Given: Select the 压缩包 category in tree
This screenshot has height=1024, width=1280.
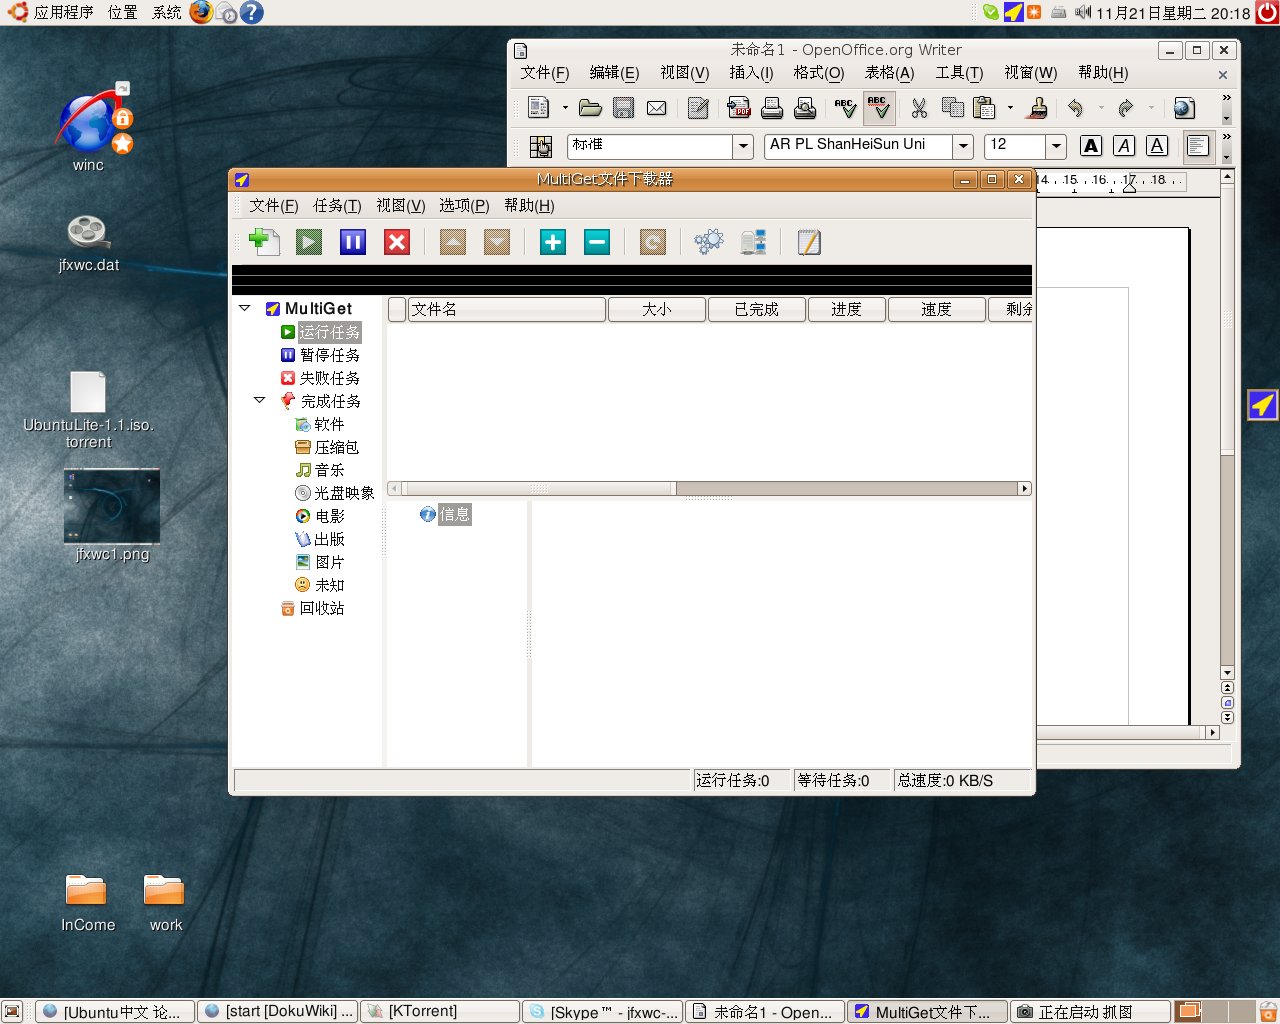Looking at the screenshot, I should click(x=327, y=447).
